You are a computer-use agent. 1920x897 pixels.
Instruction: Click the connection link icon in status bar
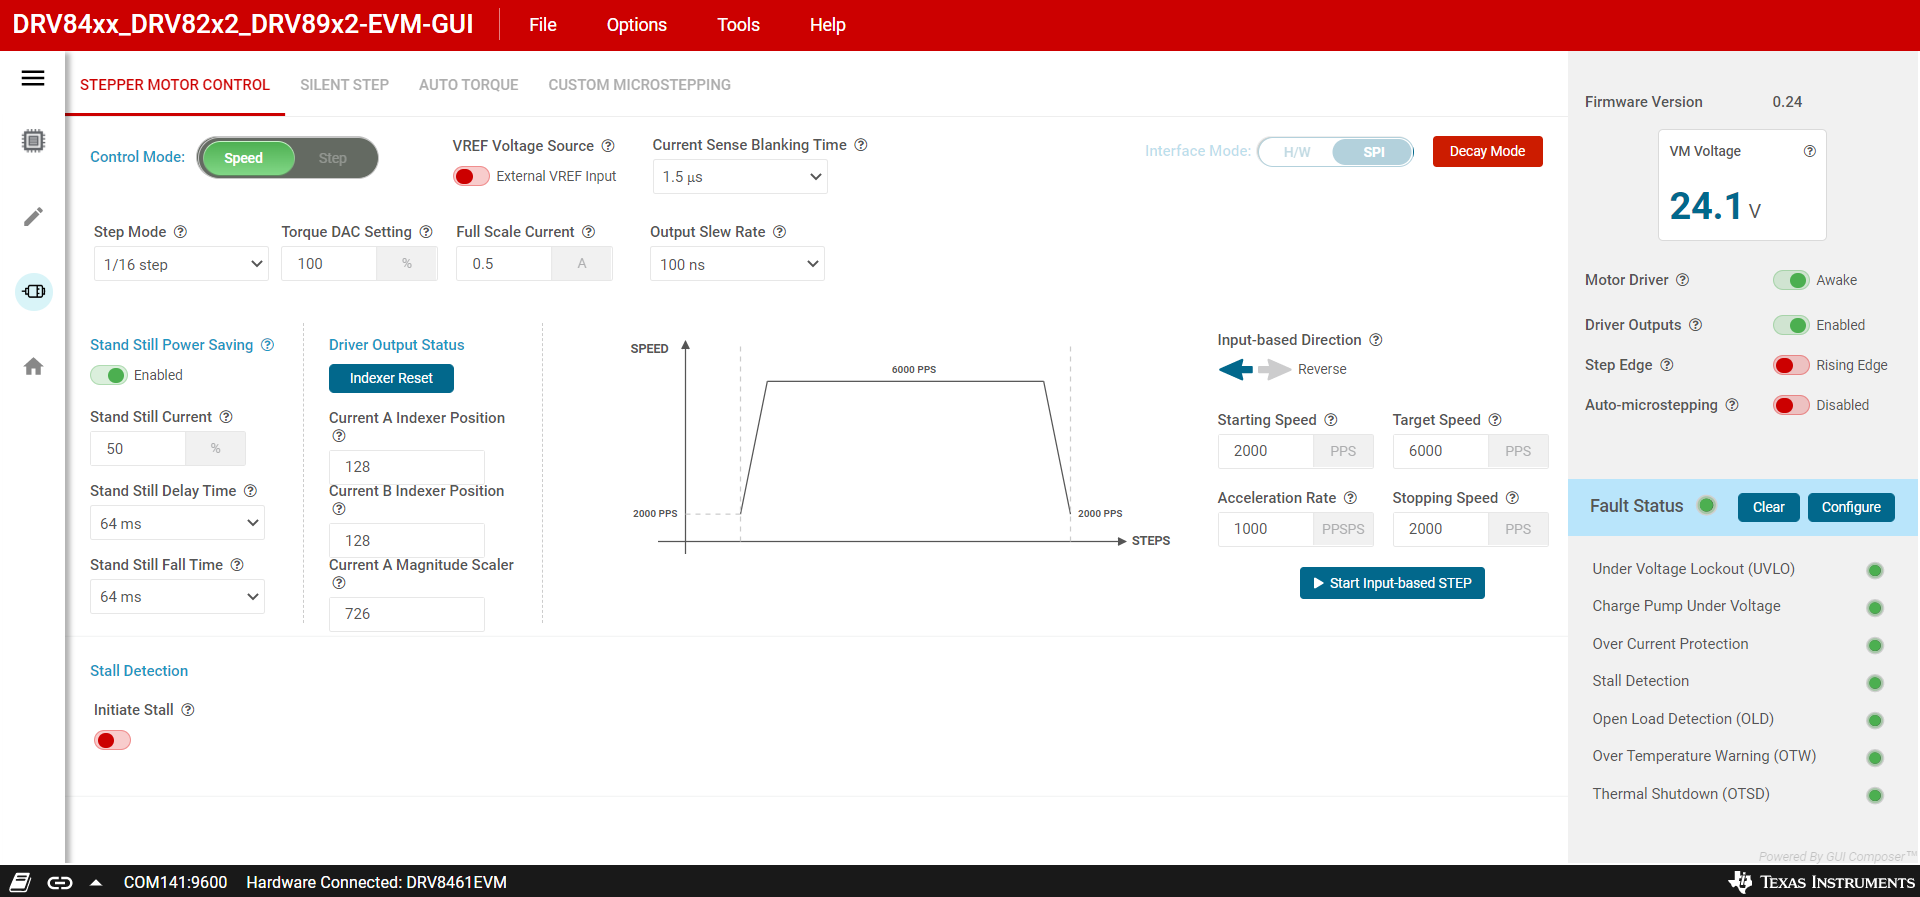[x=60, y=882]
